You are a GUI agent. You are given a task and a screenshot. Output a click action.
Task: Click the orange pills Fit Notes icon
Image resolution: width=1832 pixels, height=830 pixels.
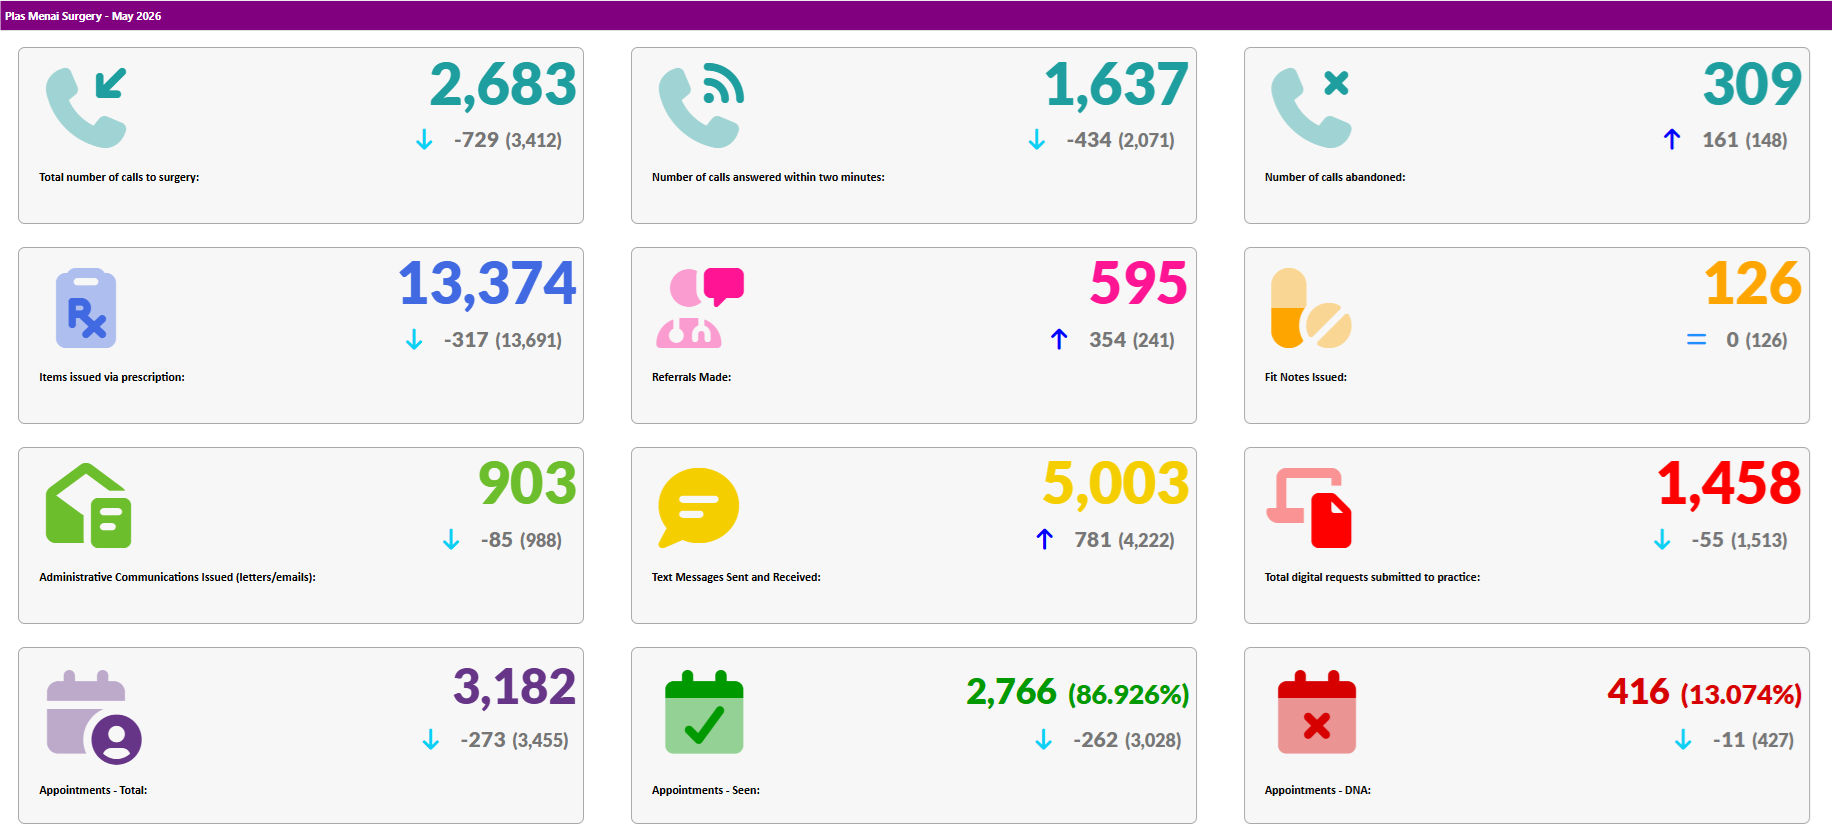(1311, 308)
